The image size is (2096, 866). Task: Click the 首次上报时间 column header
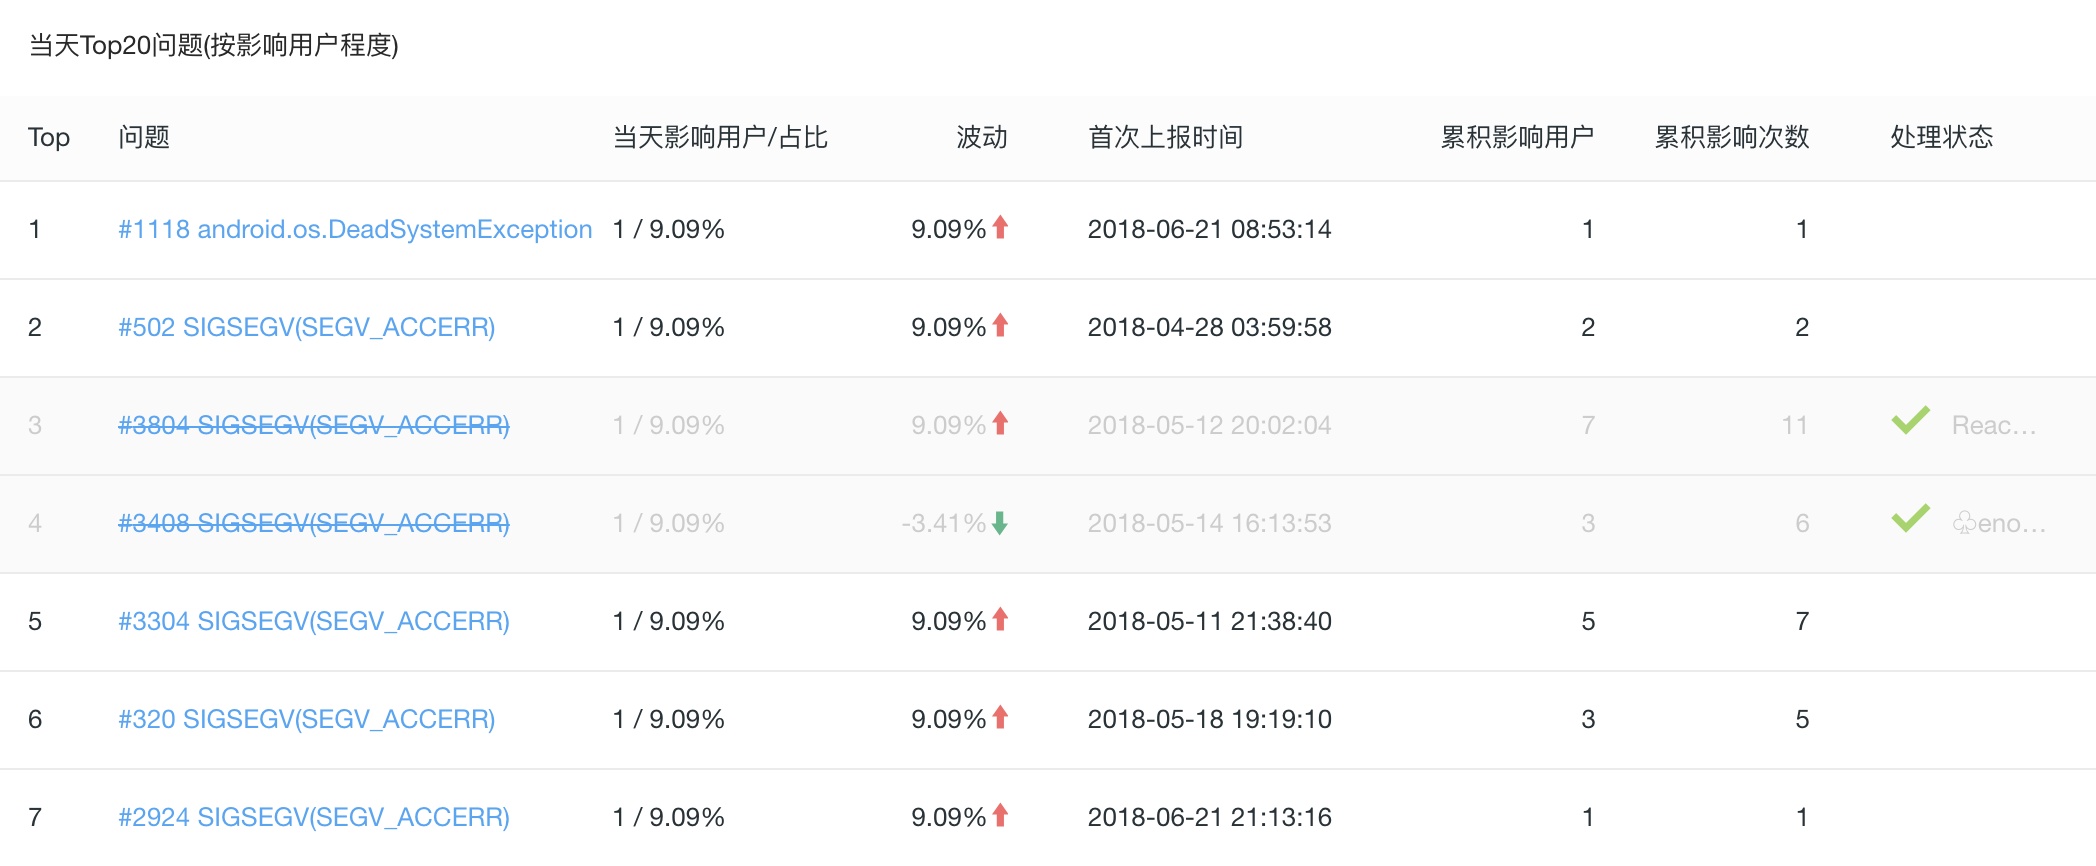(1165, 137)
